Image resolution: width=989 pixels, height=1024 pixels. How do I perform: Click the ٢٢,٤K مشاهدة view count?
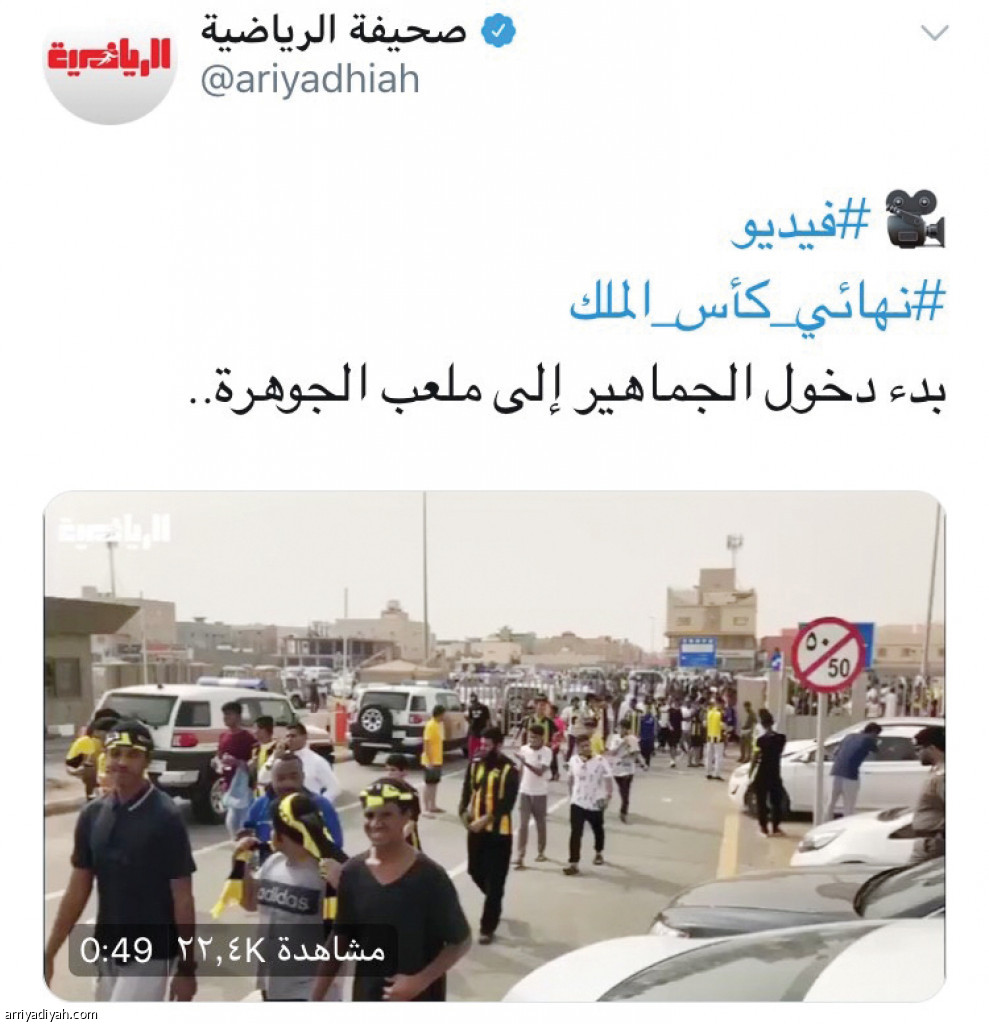click(x=281, y=950)
